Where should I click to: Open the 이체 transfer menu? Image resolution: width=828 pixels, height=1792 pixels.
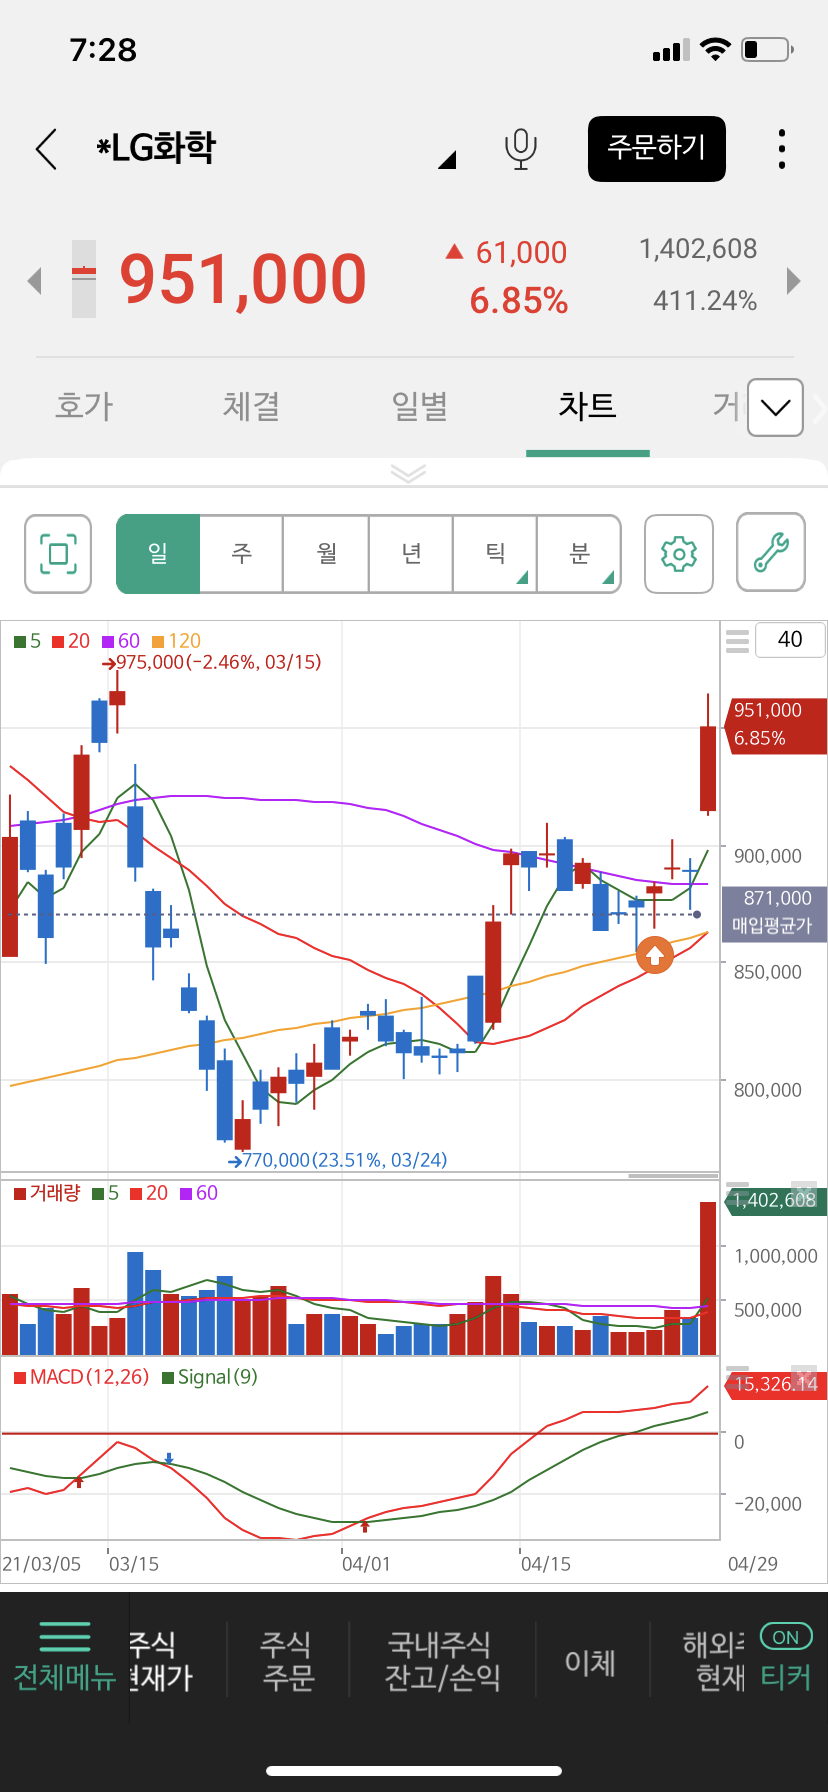[x=590, y=1662]
